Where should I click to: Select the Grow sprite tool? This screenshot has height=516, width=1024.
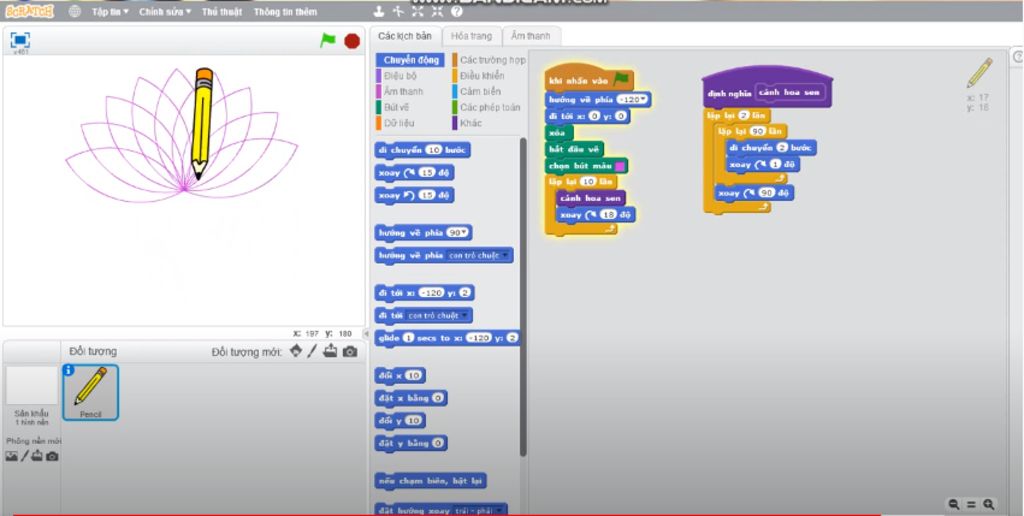[418, 11]
